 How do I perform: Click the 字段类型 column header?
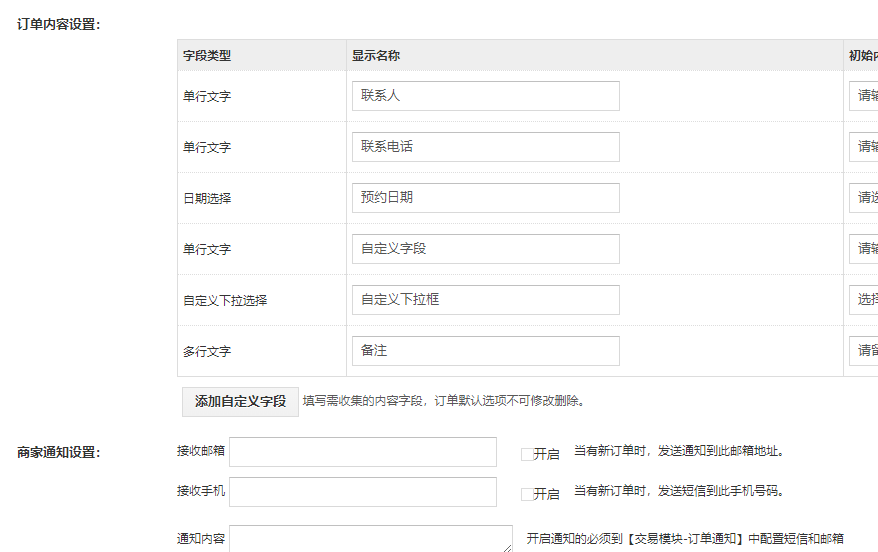pos(207,56)
